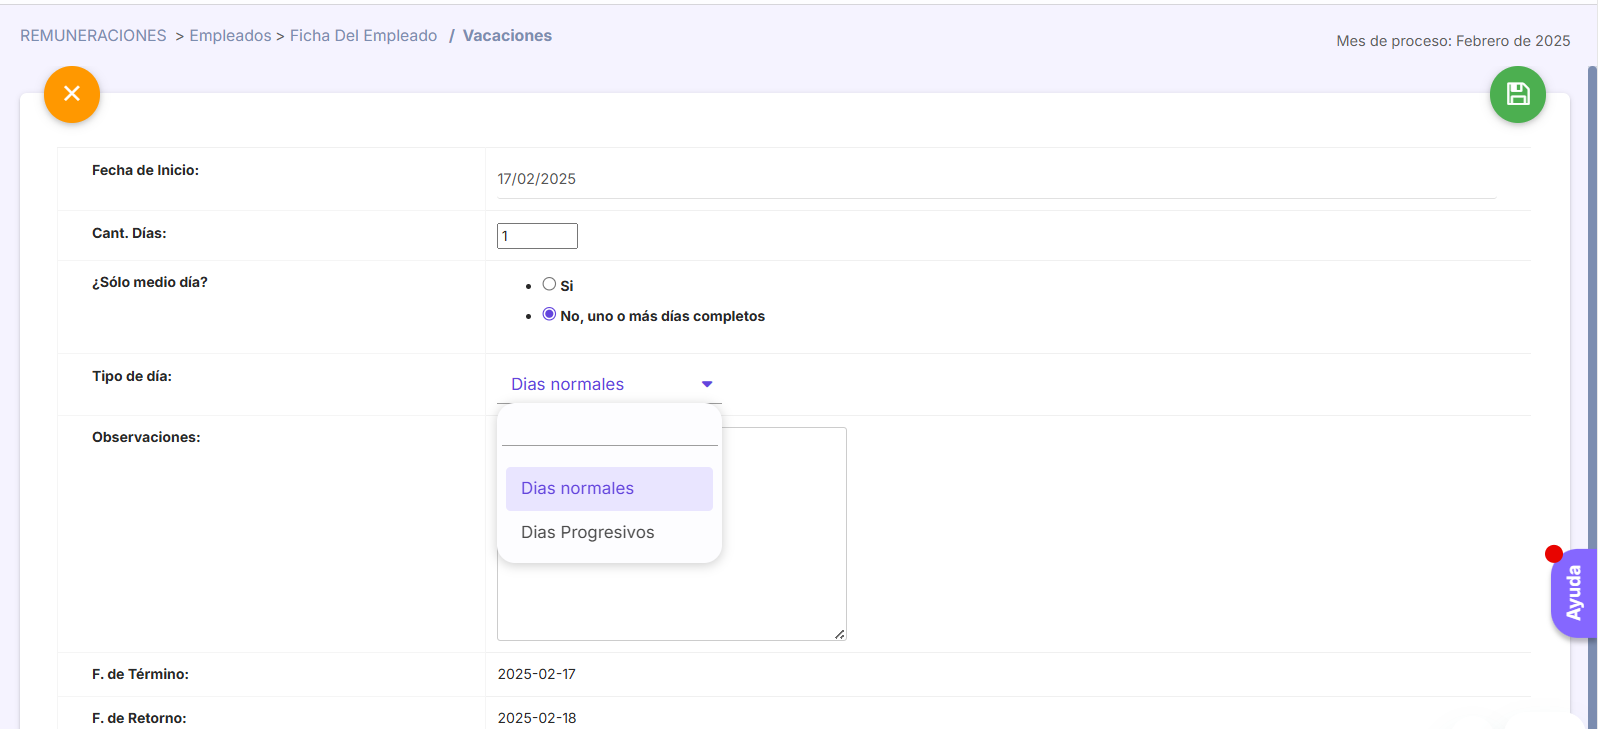Open Ficha Del Empleado breadcrumb link

363,36
